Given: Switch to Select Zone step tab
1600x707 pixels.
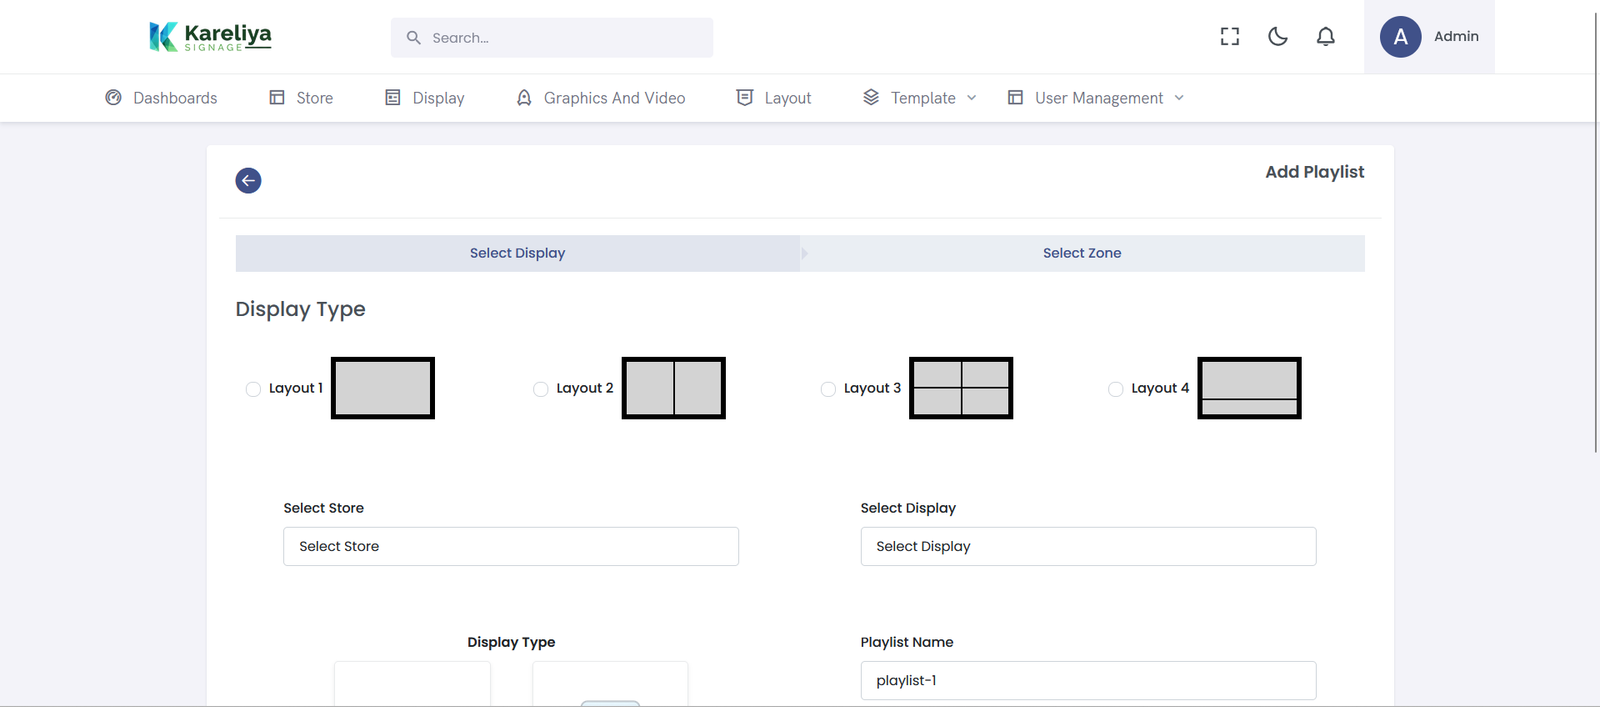Looking at the screenshot, I should point(1082,253).
